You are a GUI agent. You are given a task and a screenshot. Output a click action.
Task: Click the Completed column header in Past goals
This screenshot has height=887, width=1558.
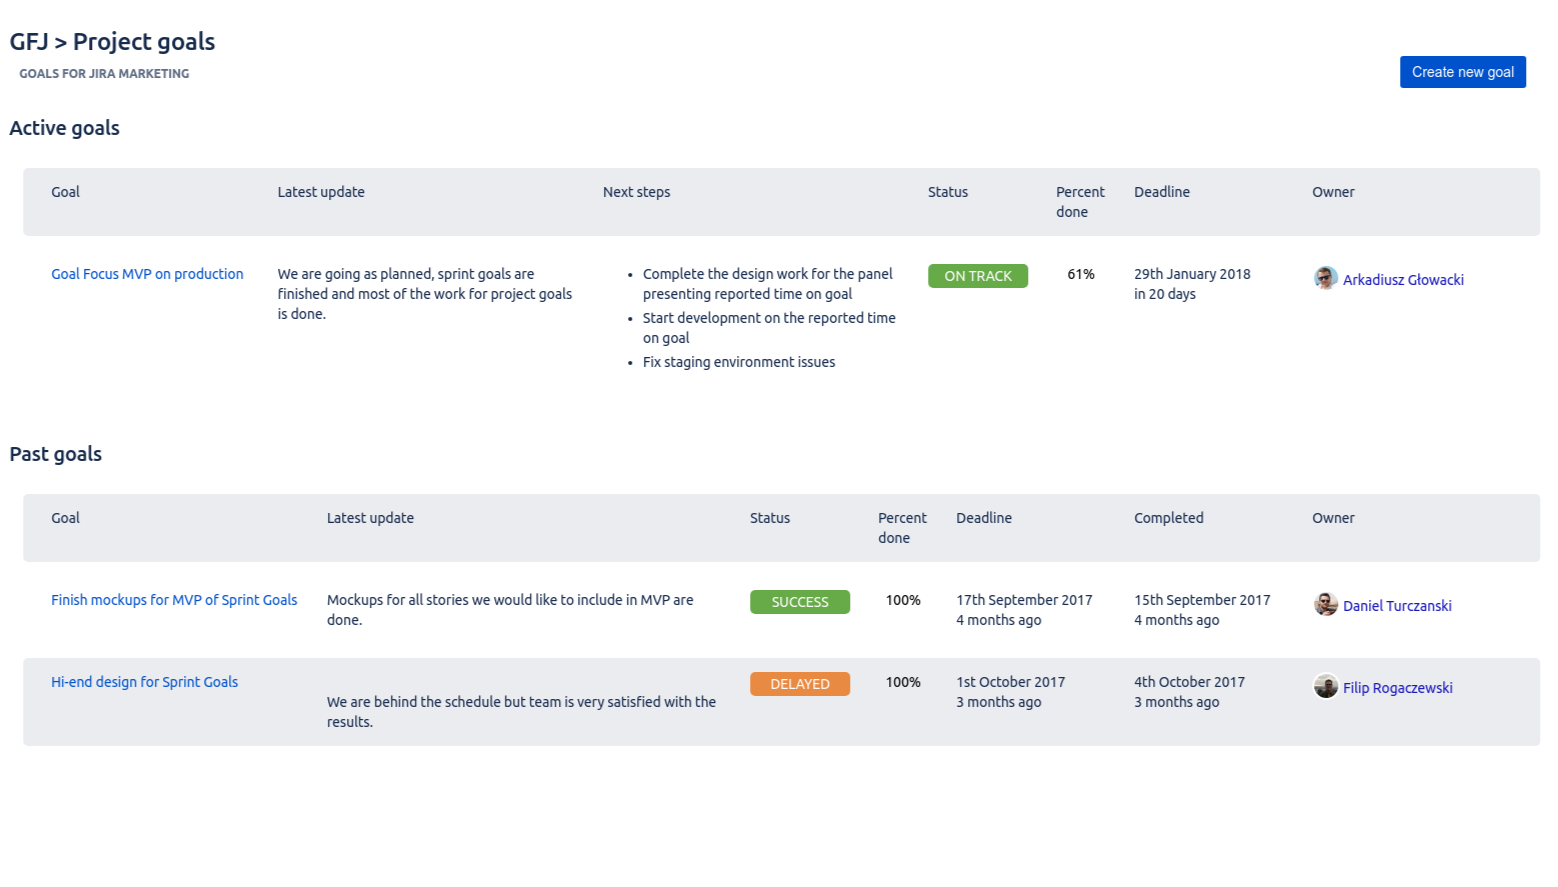tap(1168, 518)
